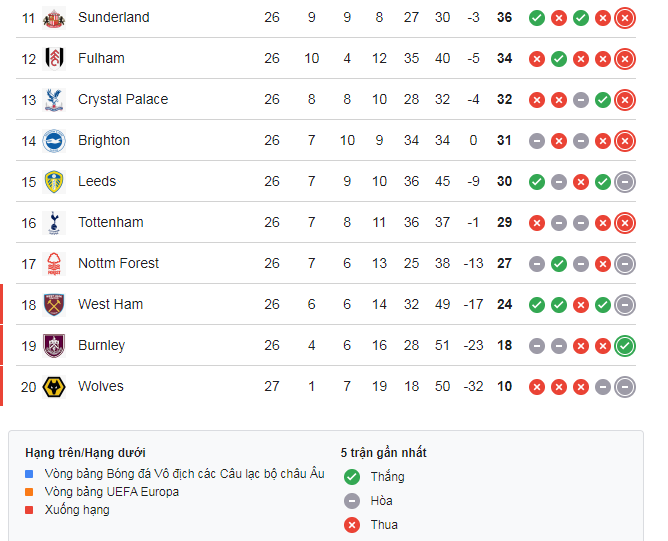Click Wolves' latest draw result indicator

(625, 387)
